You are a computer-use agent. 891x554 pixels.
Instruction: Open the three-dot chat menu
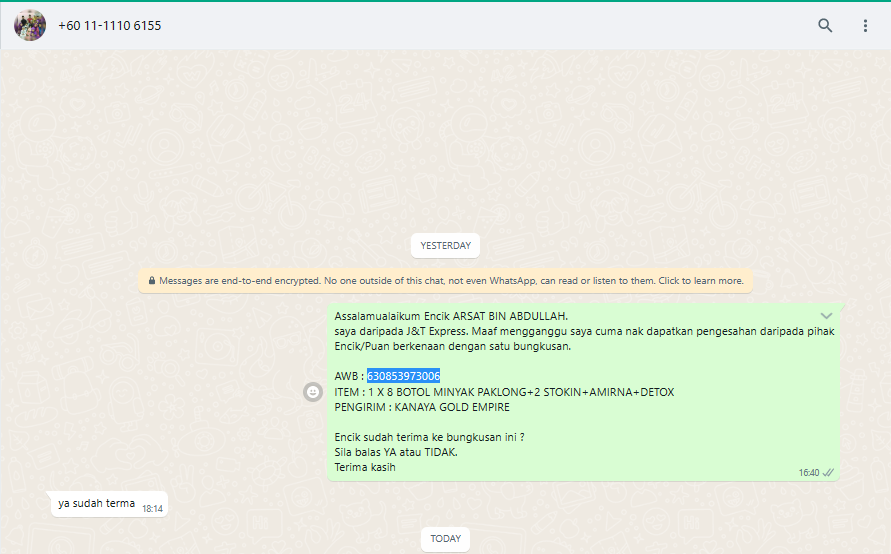point(866,26)
